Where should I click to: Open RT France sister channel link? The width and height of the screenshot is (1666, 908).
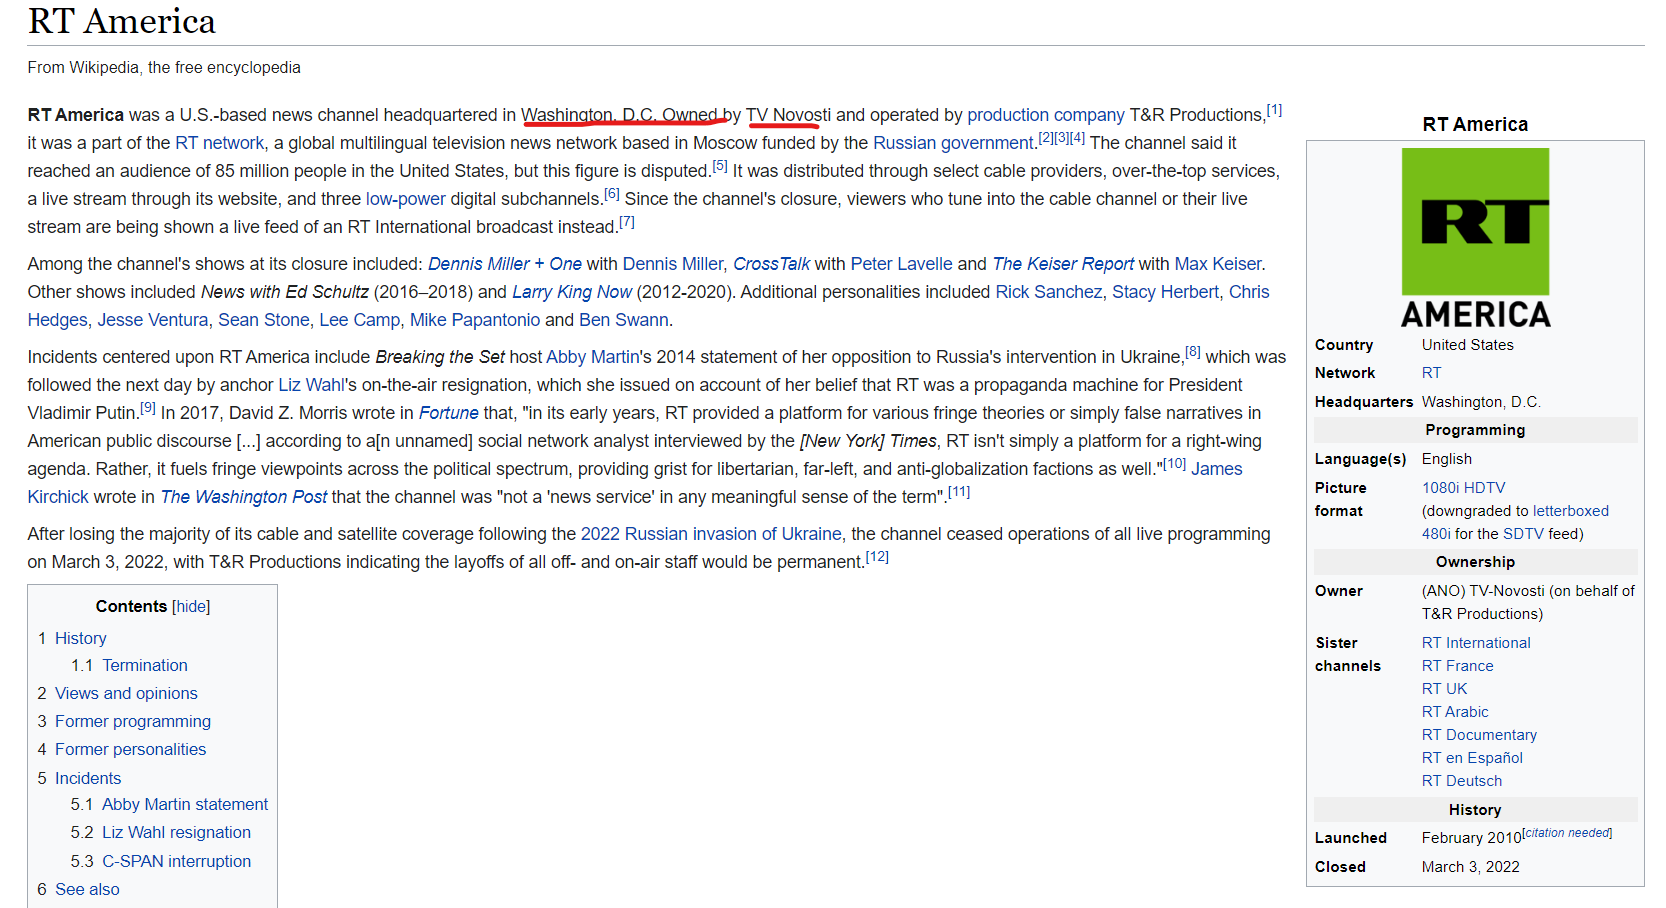pyautogui.click(x=1458, y=666)
